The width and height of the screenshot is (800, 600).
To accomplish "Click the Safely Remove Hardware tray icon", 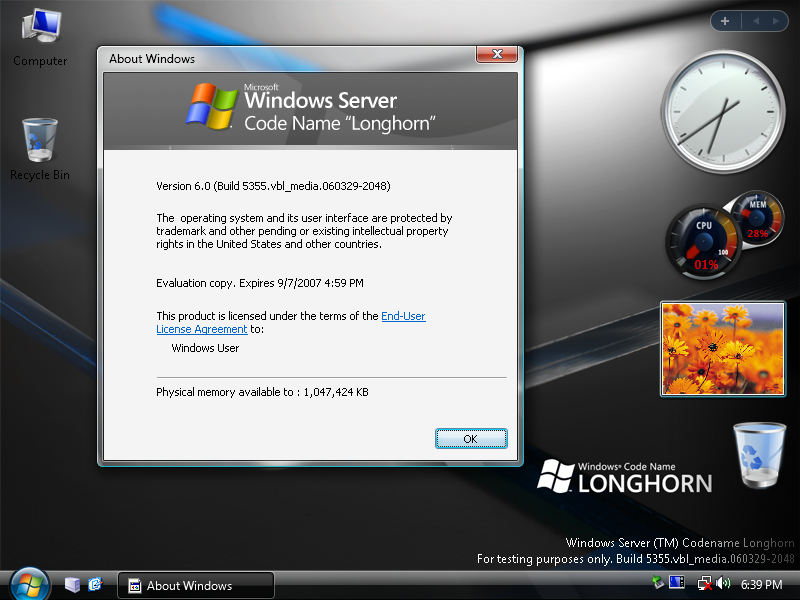I will [x=657, y=583].
